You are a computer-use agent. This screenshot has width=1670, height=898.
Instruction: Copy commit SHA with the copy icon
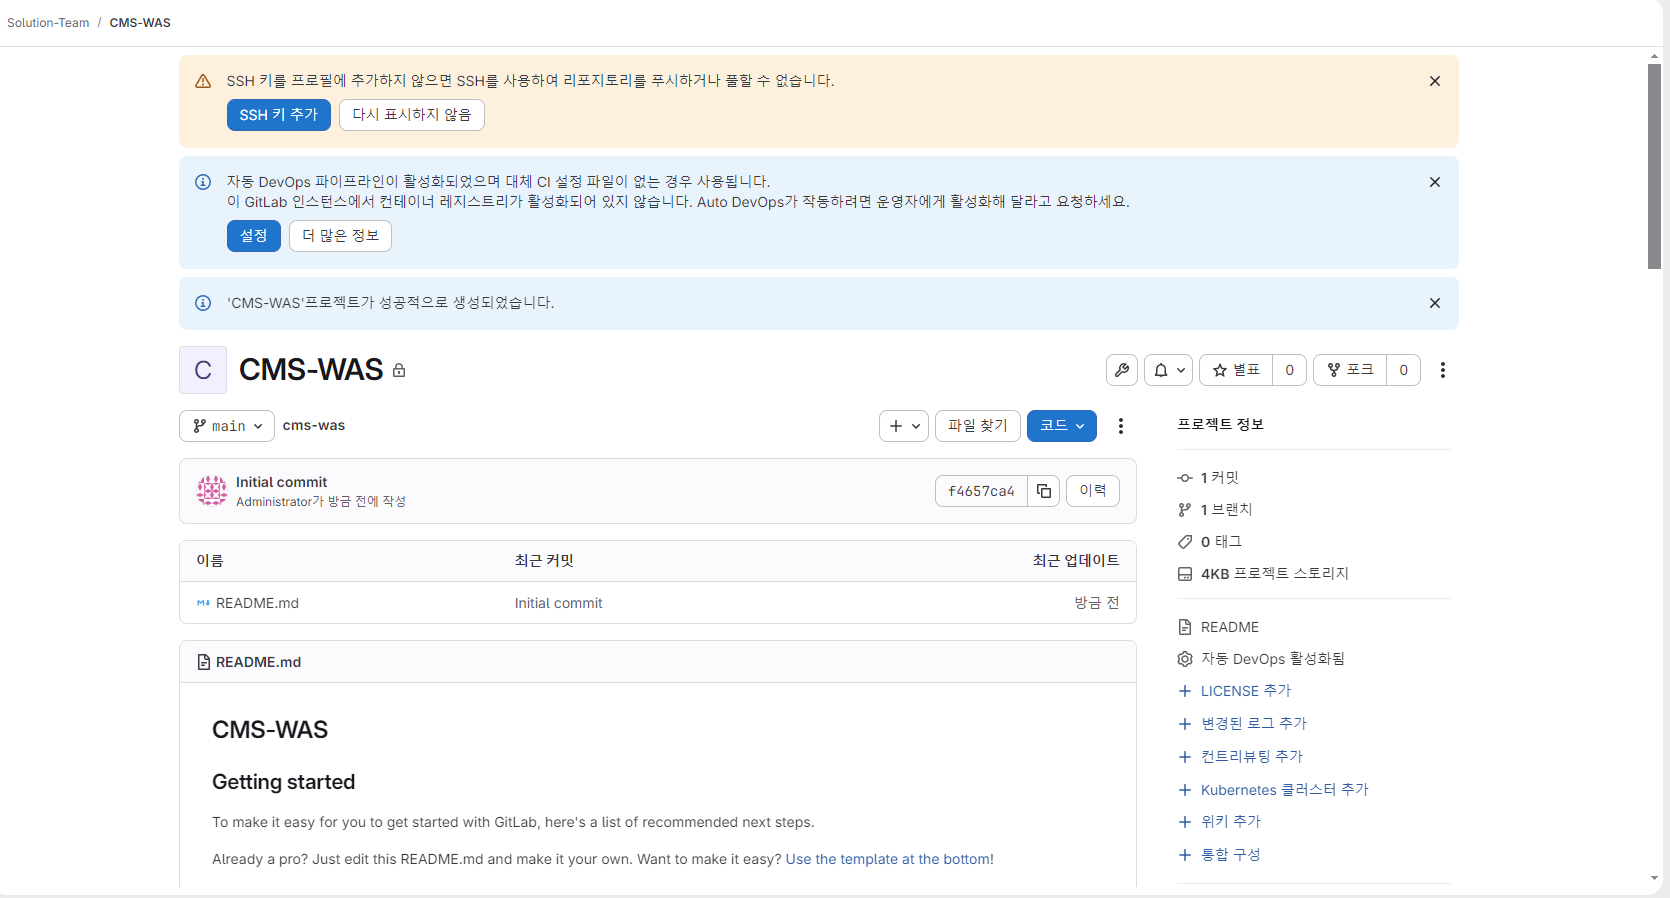tap(1044, 491)
